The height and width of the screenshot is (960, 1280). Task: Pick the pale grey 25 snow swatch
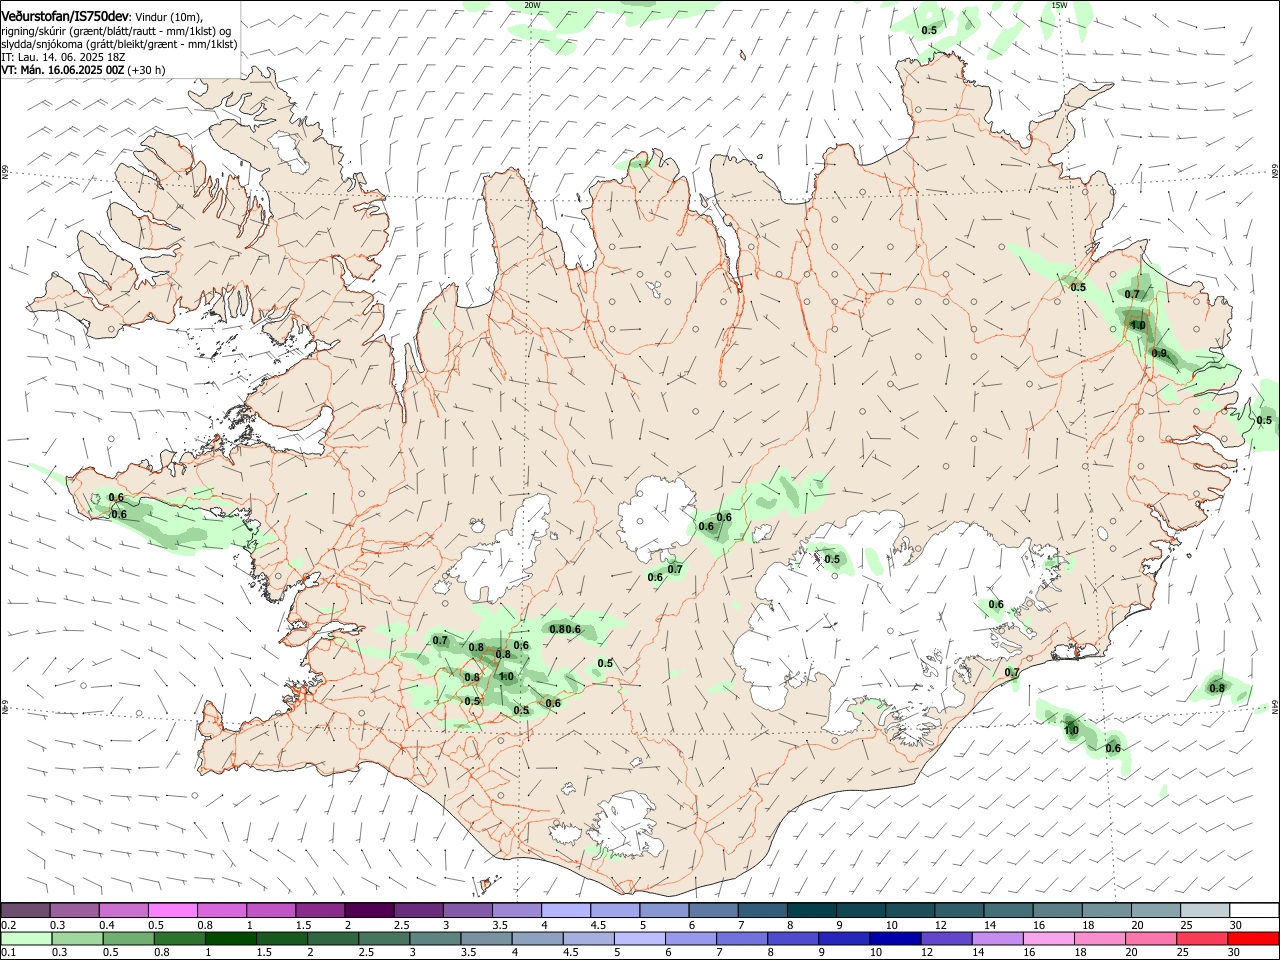pos(1205,910)
